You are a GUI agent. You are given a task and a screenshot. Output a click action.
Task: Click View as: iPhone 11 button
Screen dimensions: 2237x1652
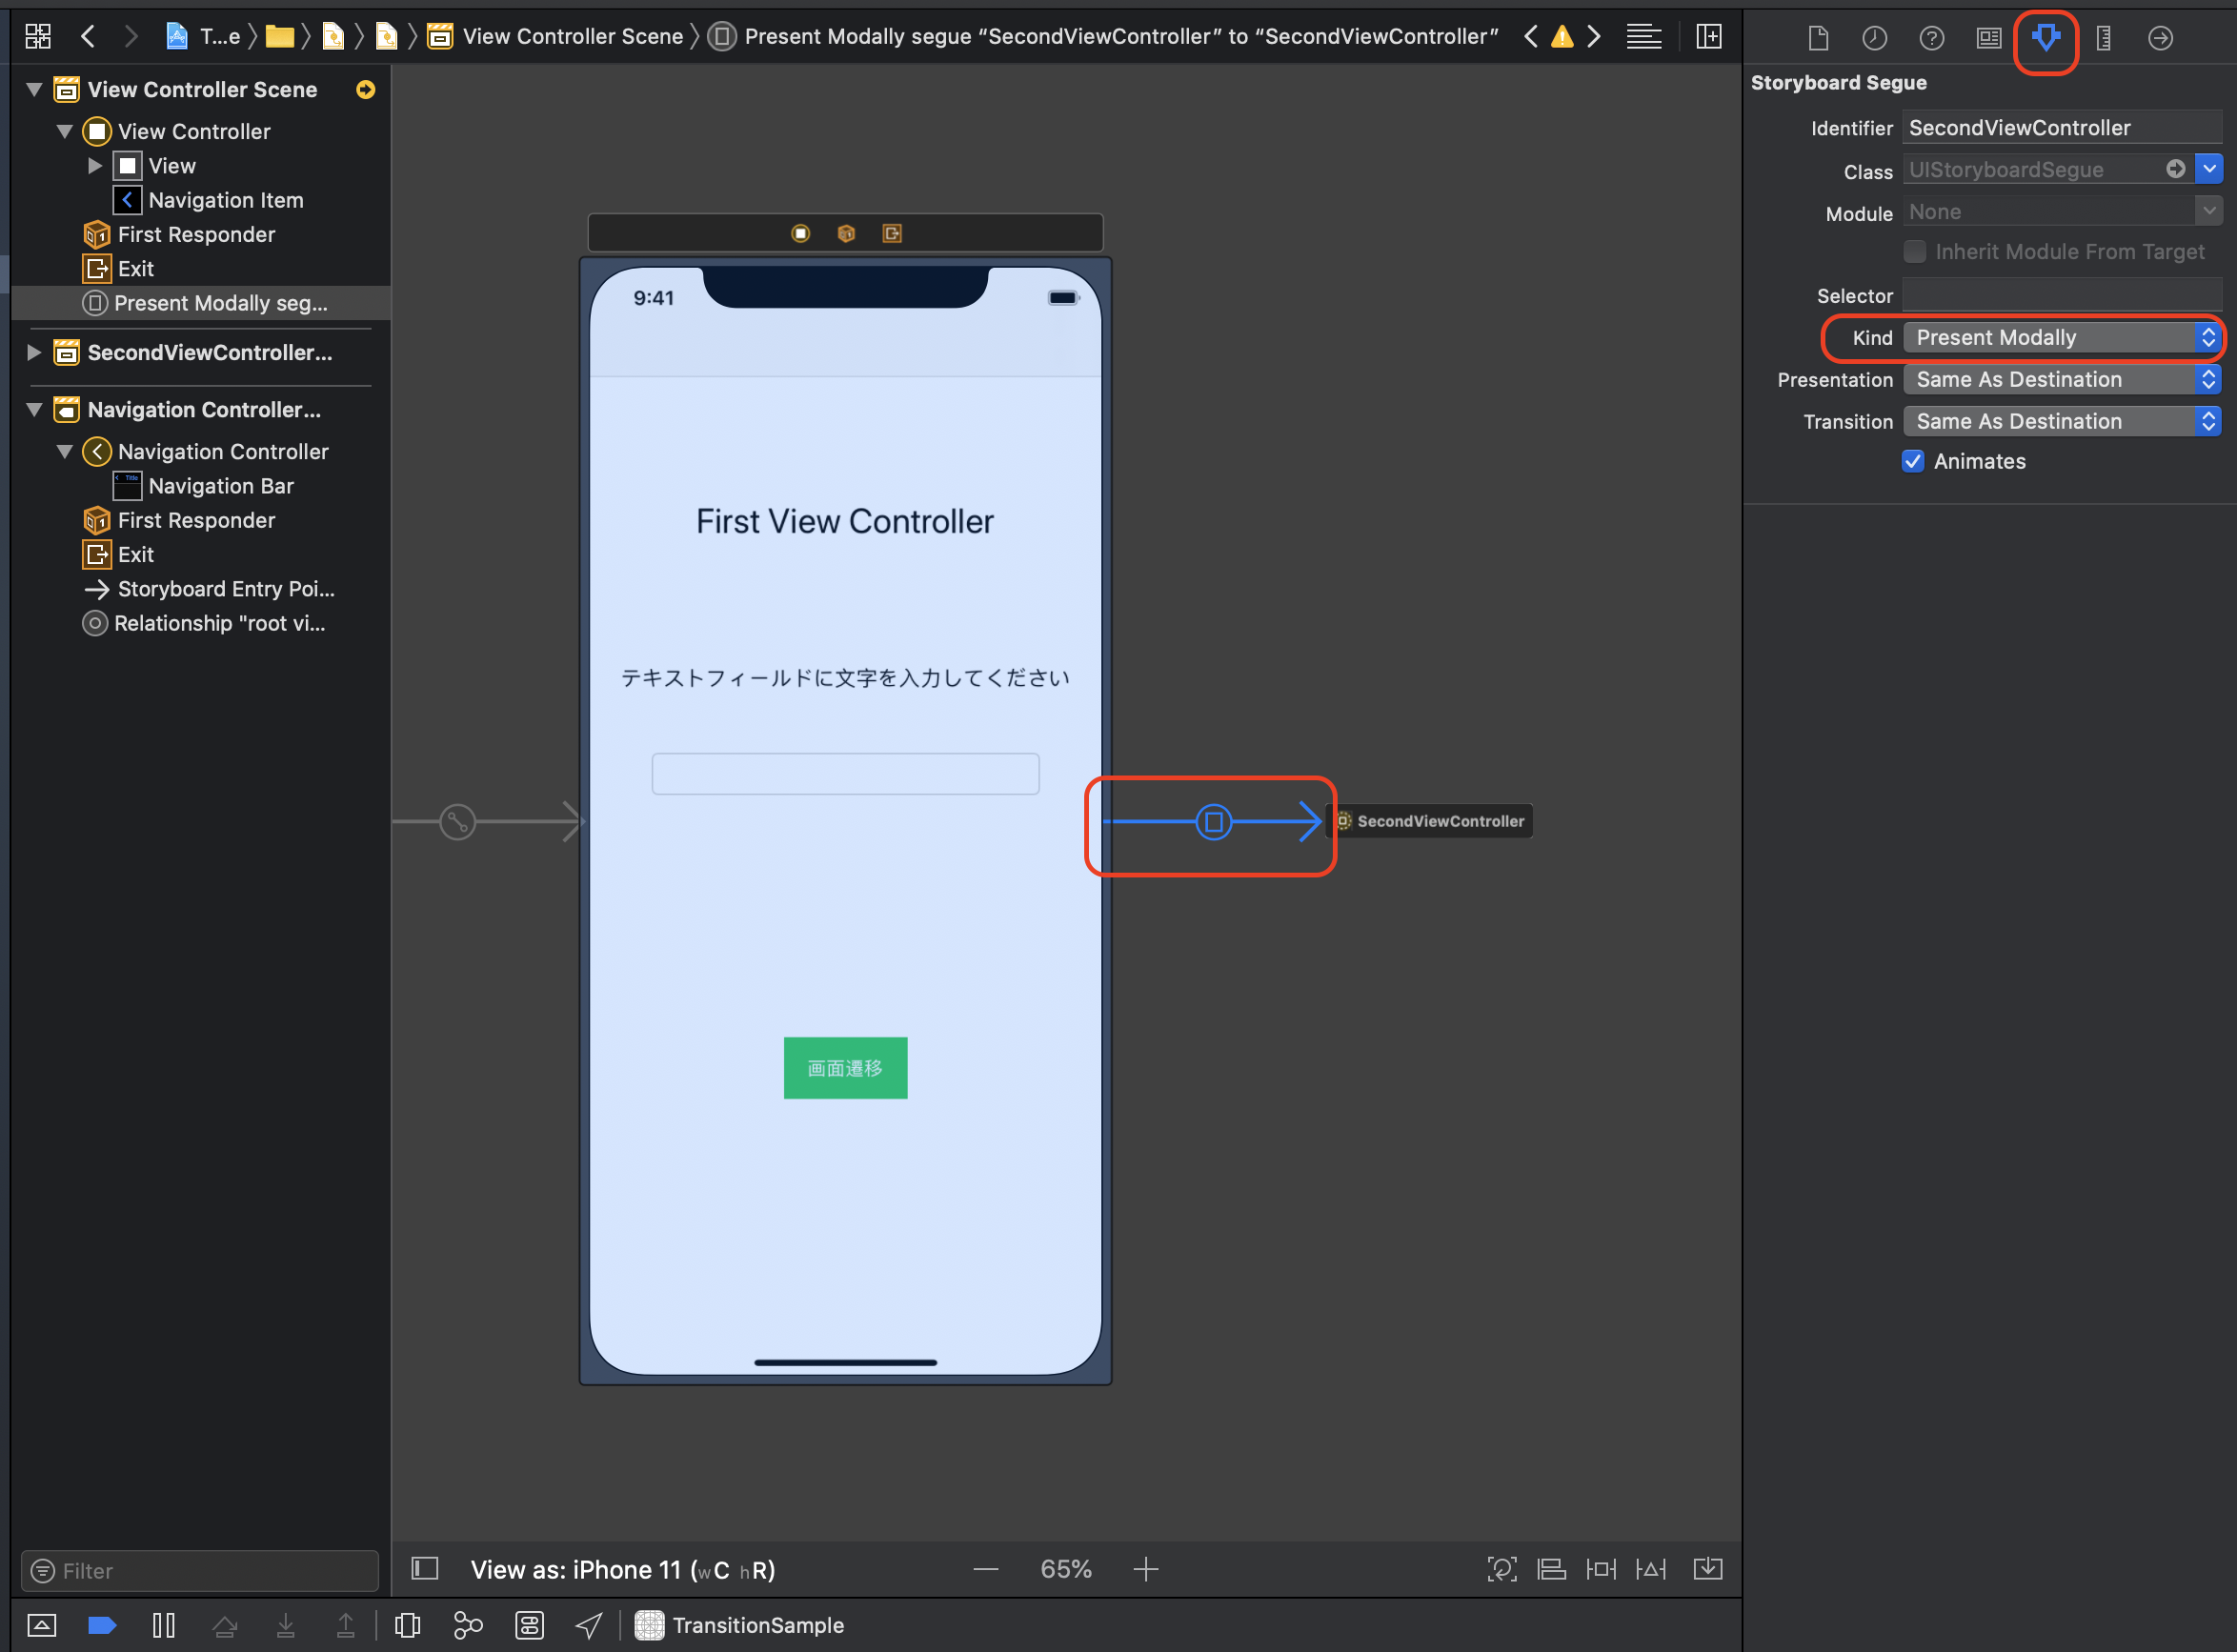(x=622, y=1570)
